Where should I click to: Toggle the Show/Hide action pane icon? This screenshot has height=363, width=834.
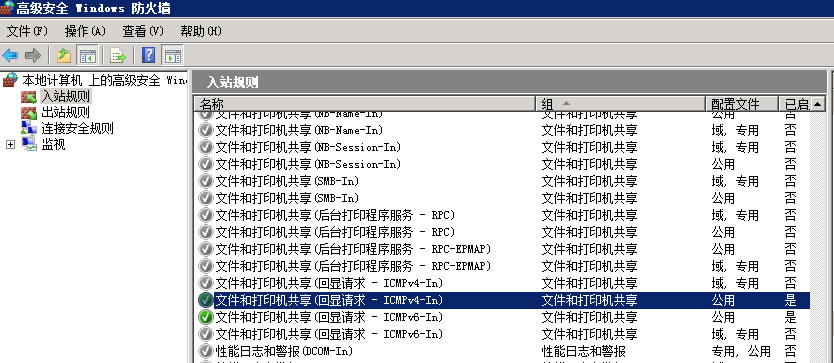(172, 55)
